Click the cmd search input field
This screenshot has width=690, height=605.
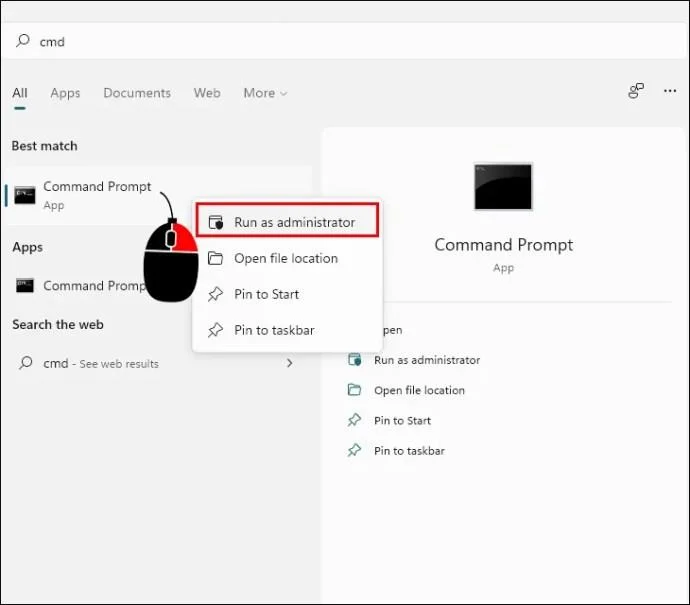point(345,41)
